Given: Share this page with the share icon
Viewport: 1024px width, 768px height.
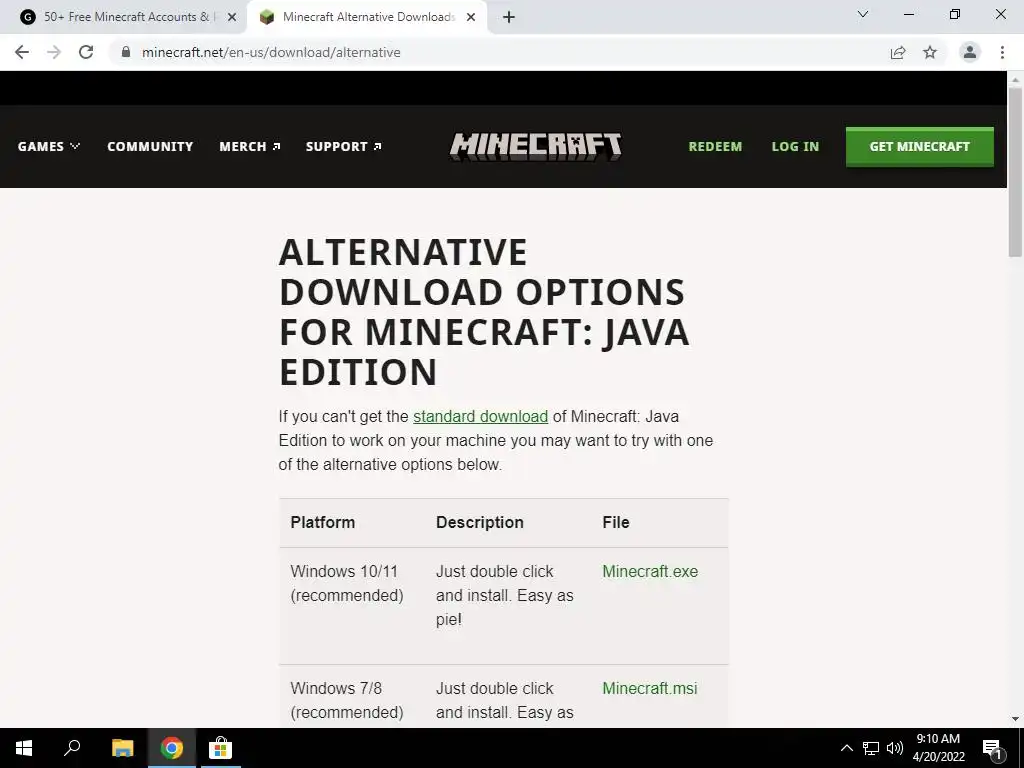Looking at the screenshot, I should (898, 52).
